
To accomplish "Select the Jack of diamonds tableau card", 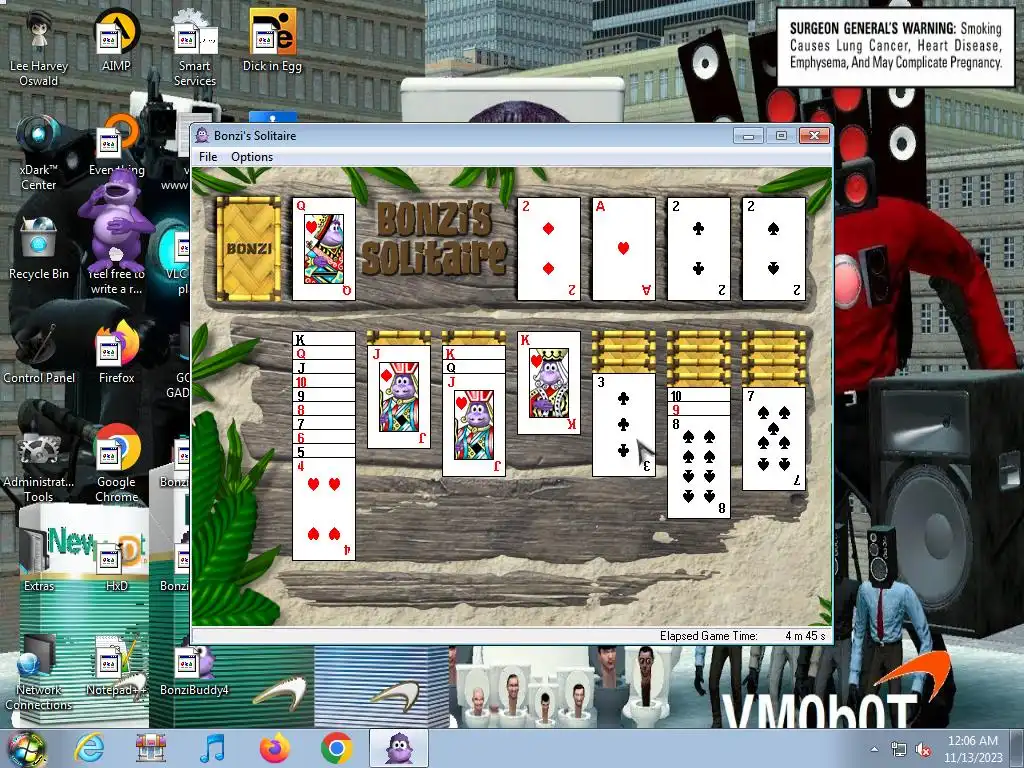I will point(399,397).
